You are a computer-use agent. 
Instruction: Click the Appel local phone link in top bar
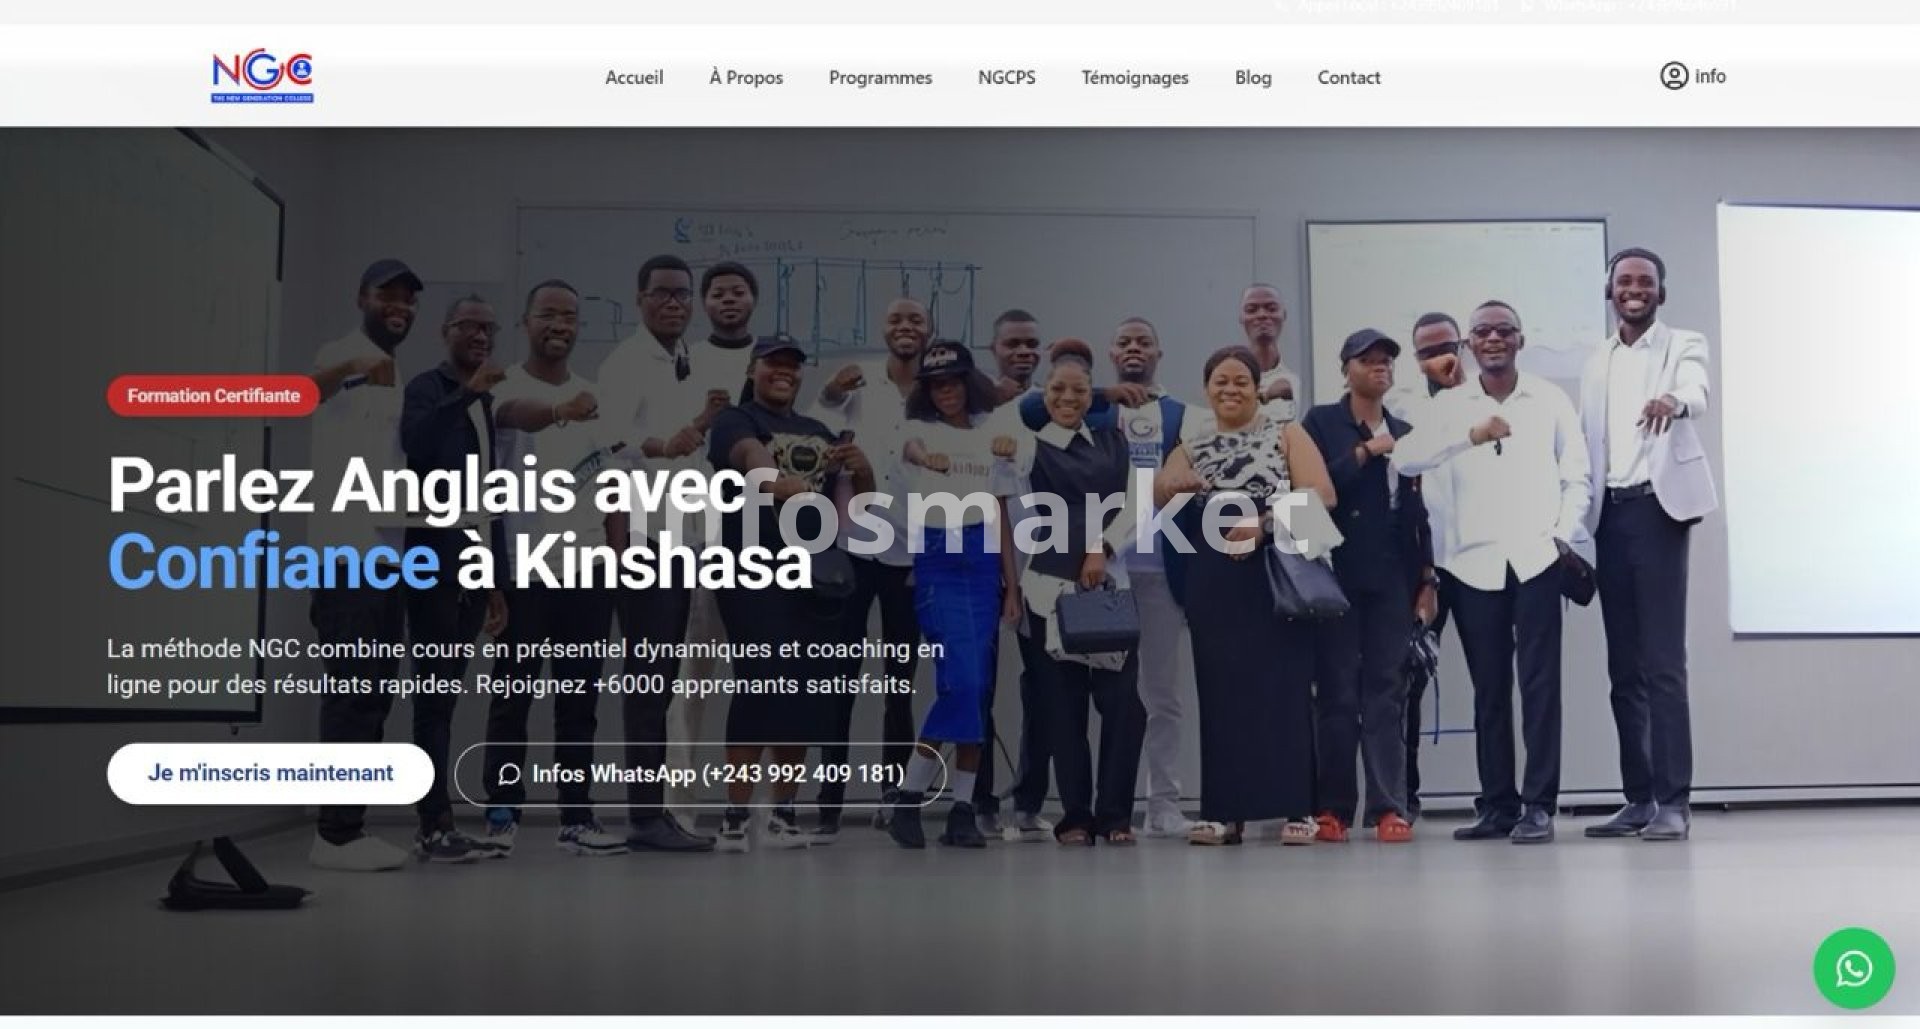coord(1388,6)
